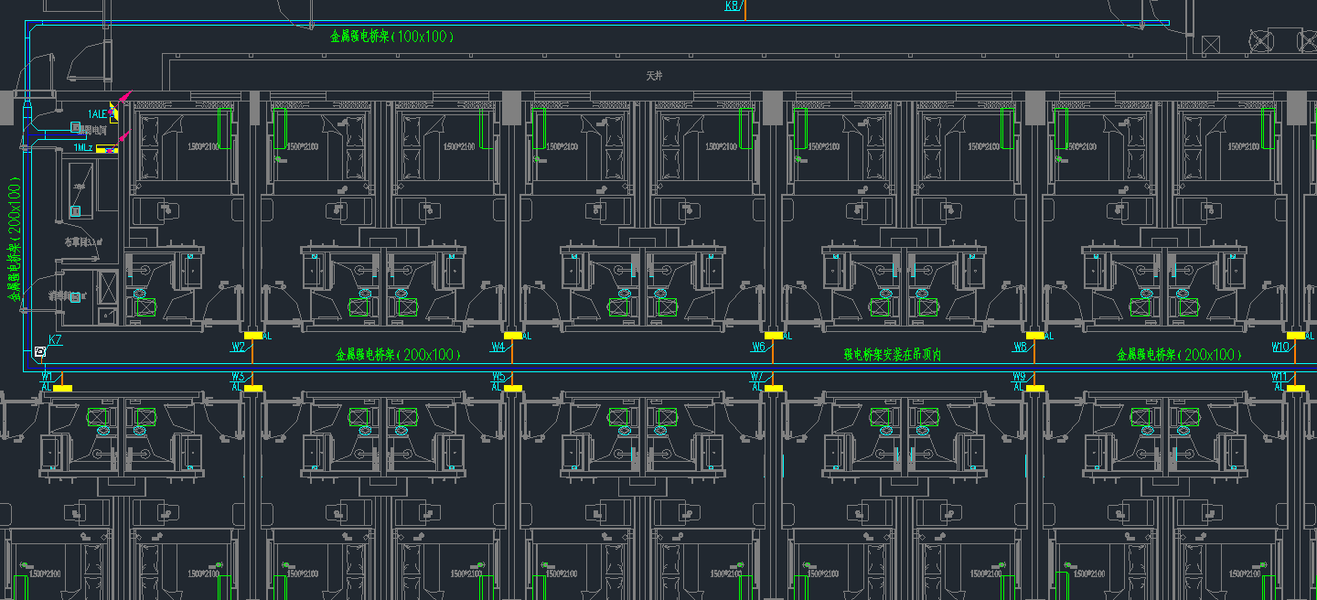The image size is (1317, 600).
Task: Select the W10 circuit label
Action: click(x=1280, y=347)
